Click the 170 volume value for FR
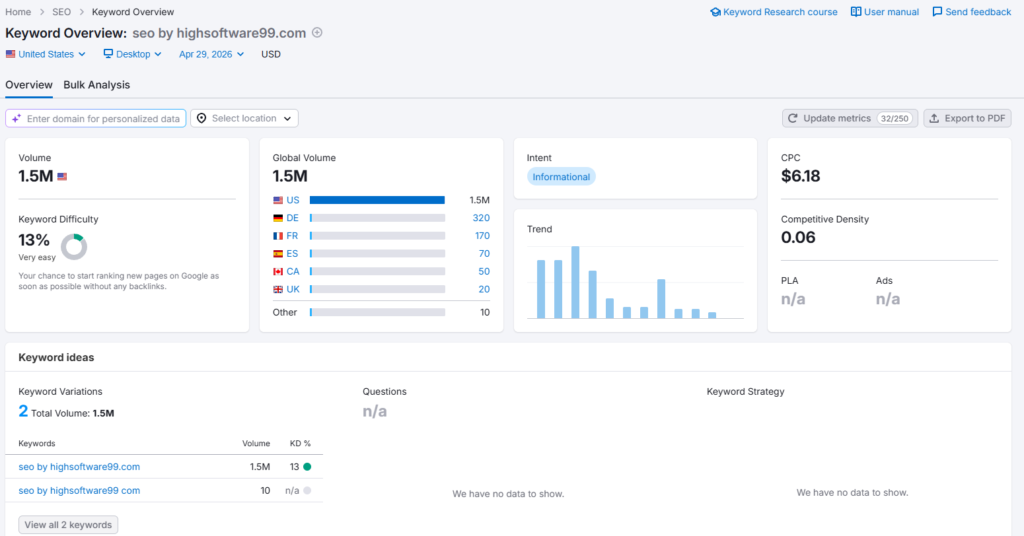Image resolution: width=1024 pixels, height=536 pixels. coord(482,236)
